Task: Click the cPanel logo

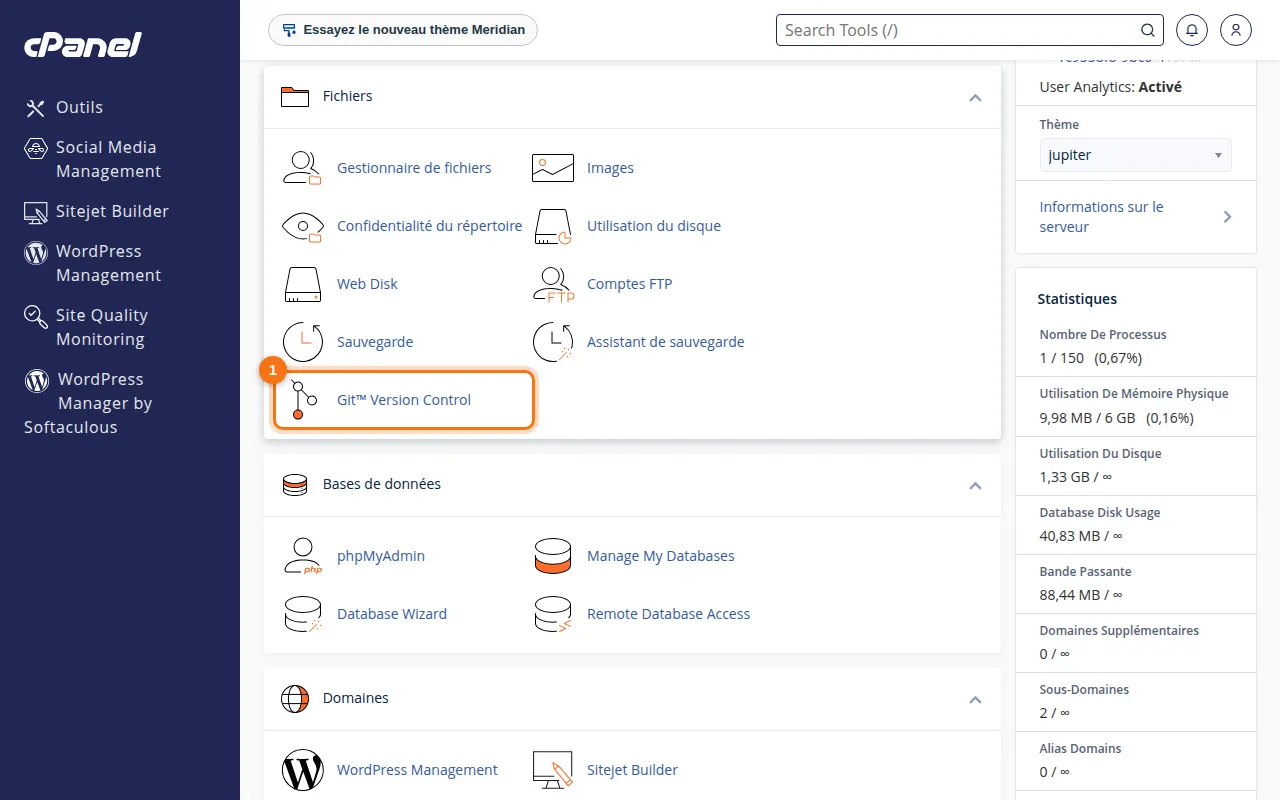Action: tap(83, 45)
